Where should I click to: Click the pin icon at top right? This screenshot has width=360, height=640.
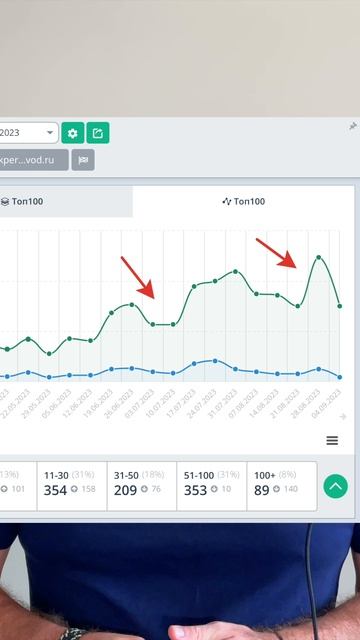[x=353, y=127]
